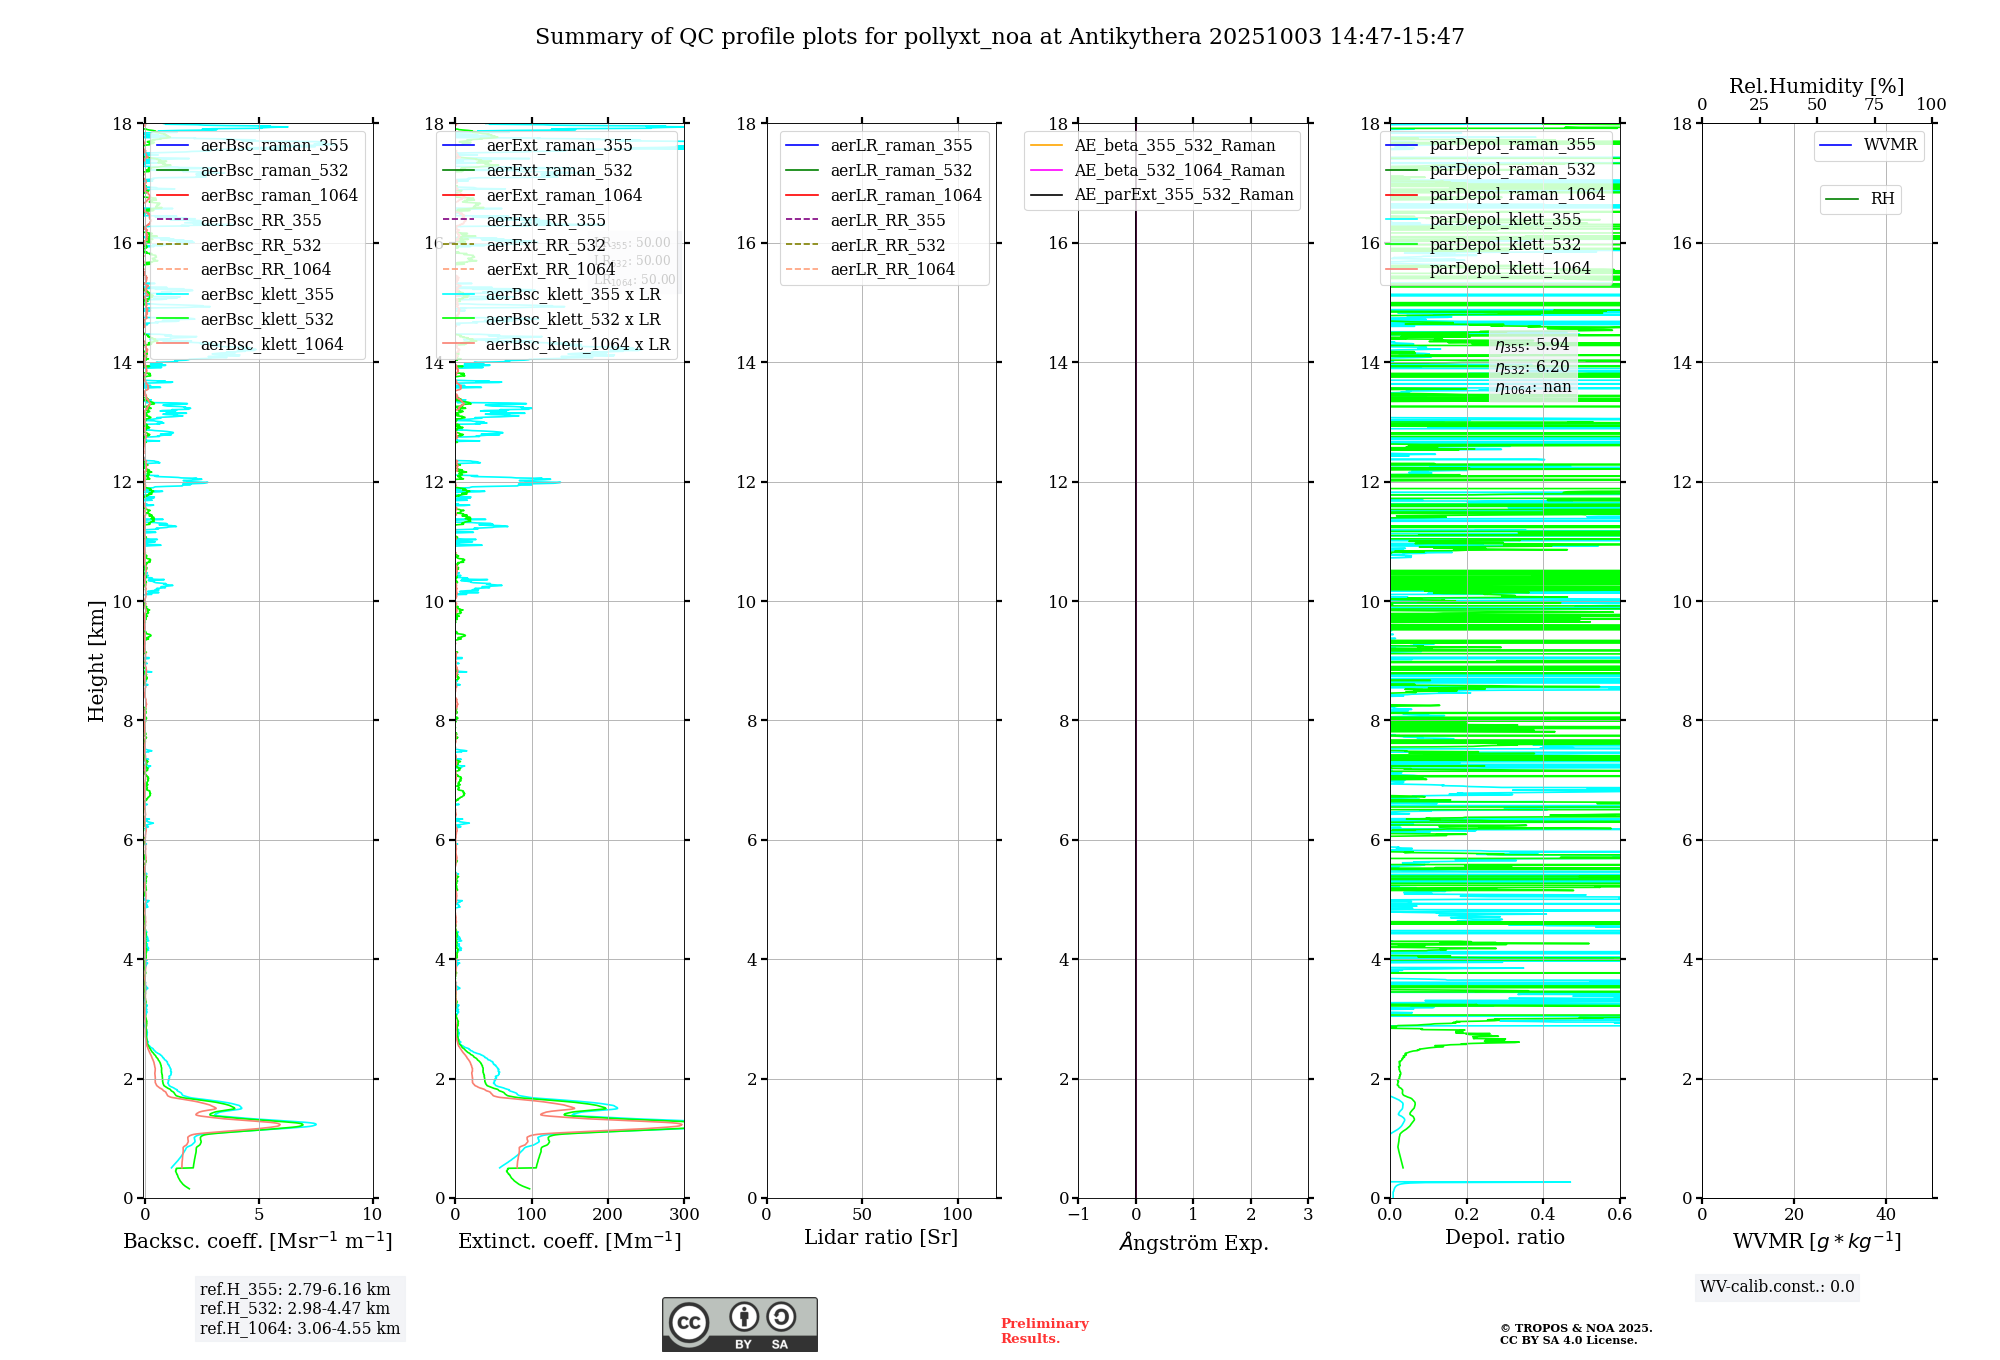Click the ref.H_532 reference height text
The height and width of the screenshot is (1360, 2000).
(294, 1308)
